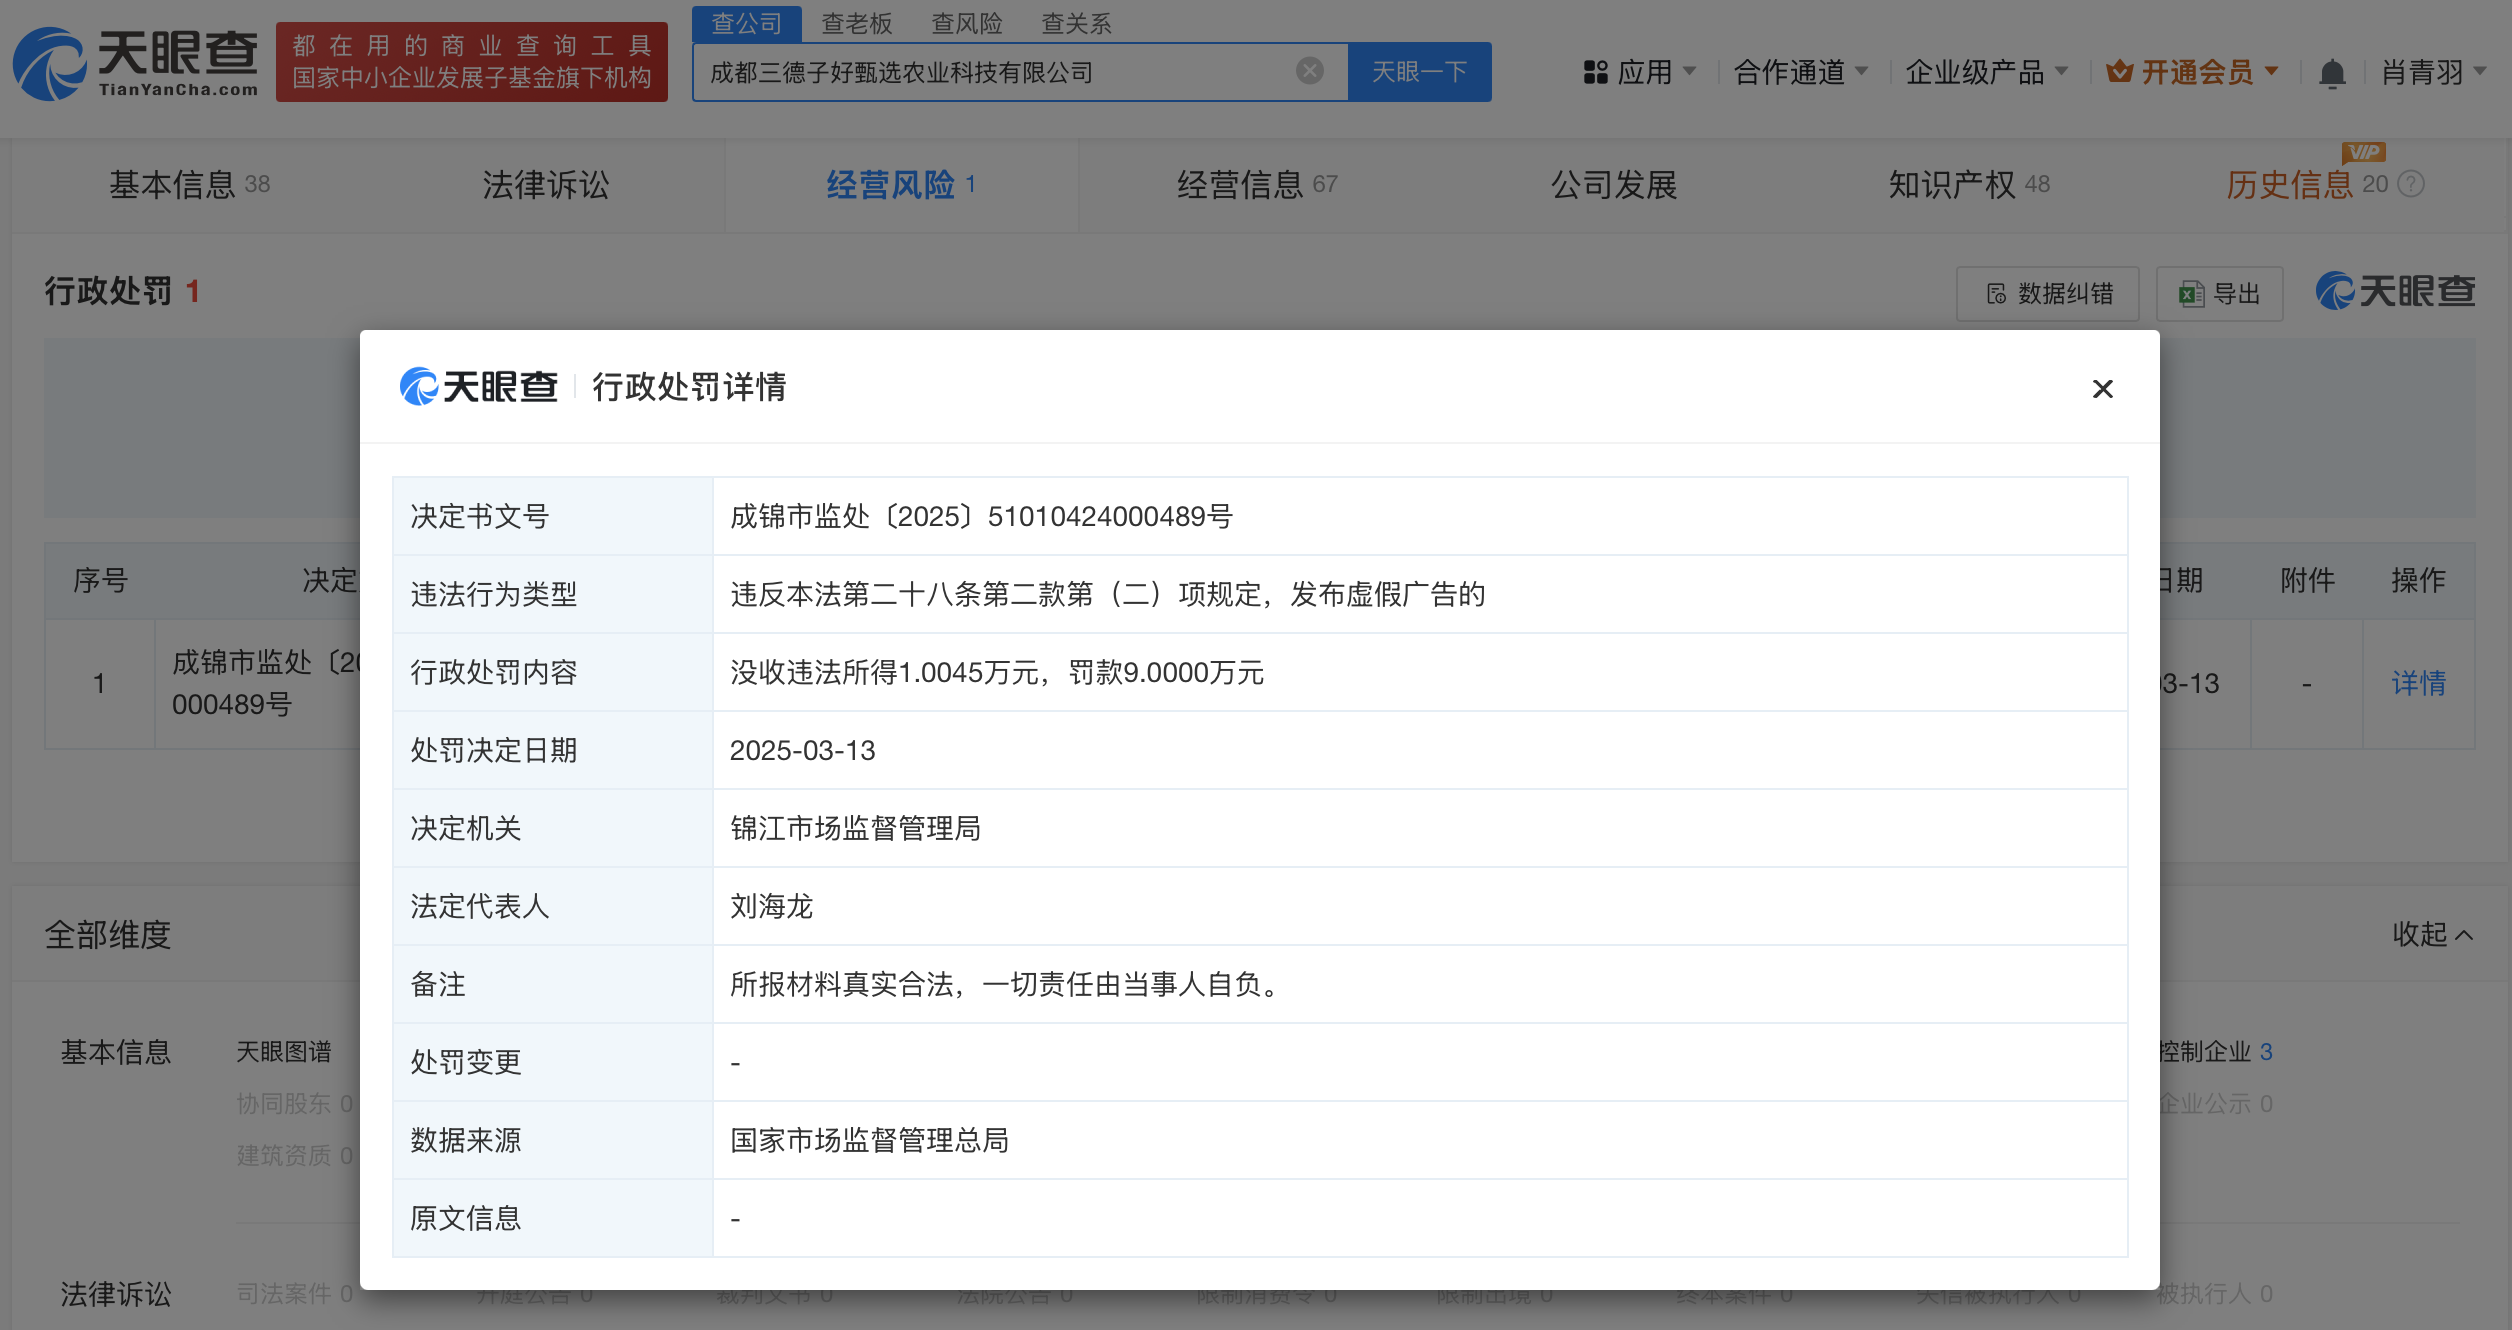The height and width of the screenshot is (1330, 2512).
Task: Switch to the 查老板 search tab
Action: pyautogui.click(x=856, y=23)
